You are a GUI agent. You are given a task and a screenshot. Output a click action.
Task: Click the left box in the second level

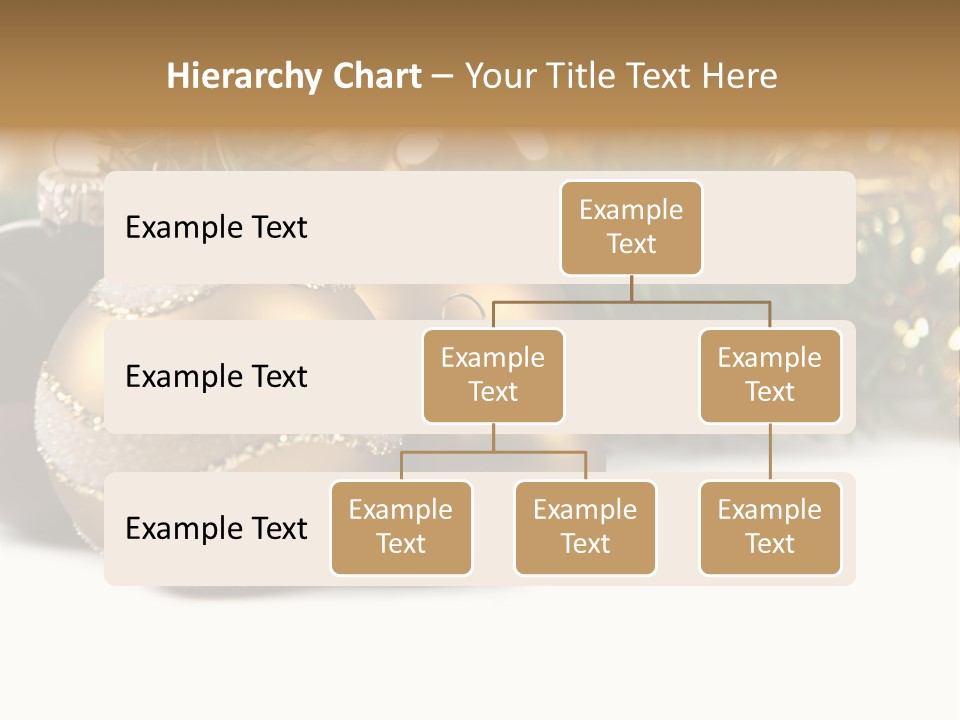pos(493,376)
